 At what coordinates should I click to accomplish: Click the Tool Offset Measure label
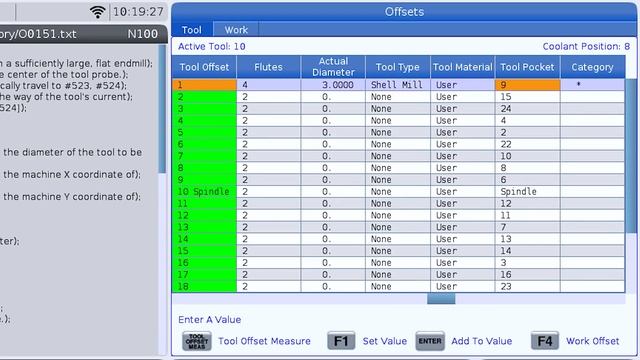264,341
